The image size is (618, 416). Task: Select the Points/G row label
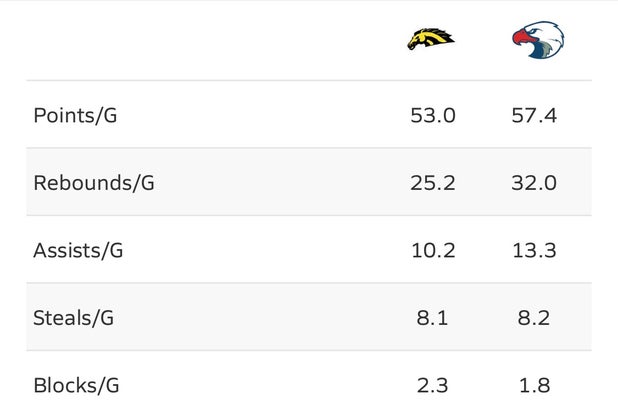75,116
